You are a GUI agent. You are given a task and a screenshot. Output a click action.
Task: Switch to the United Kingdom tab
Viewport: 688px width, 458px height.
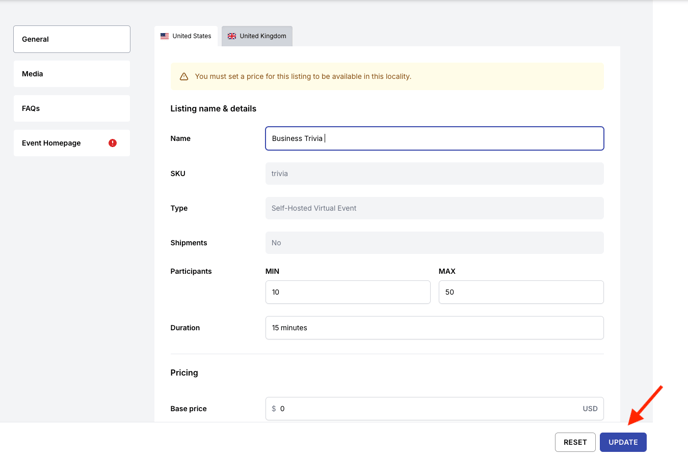click(257, 36)
